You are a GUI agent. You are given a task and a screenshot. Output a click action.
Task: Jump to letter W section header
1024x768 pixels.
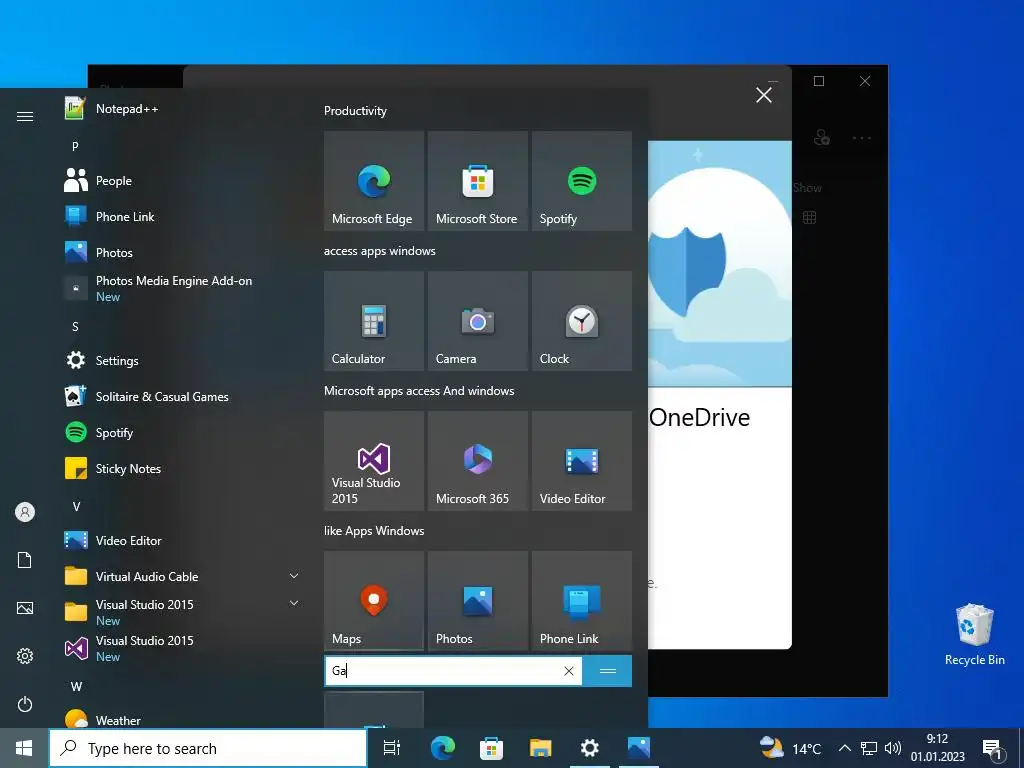point(76,686)
